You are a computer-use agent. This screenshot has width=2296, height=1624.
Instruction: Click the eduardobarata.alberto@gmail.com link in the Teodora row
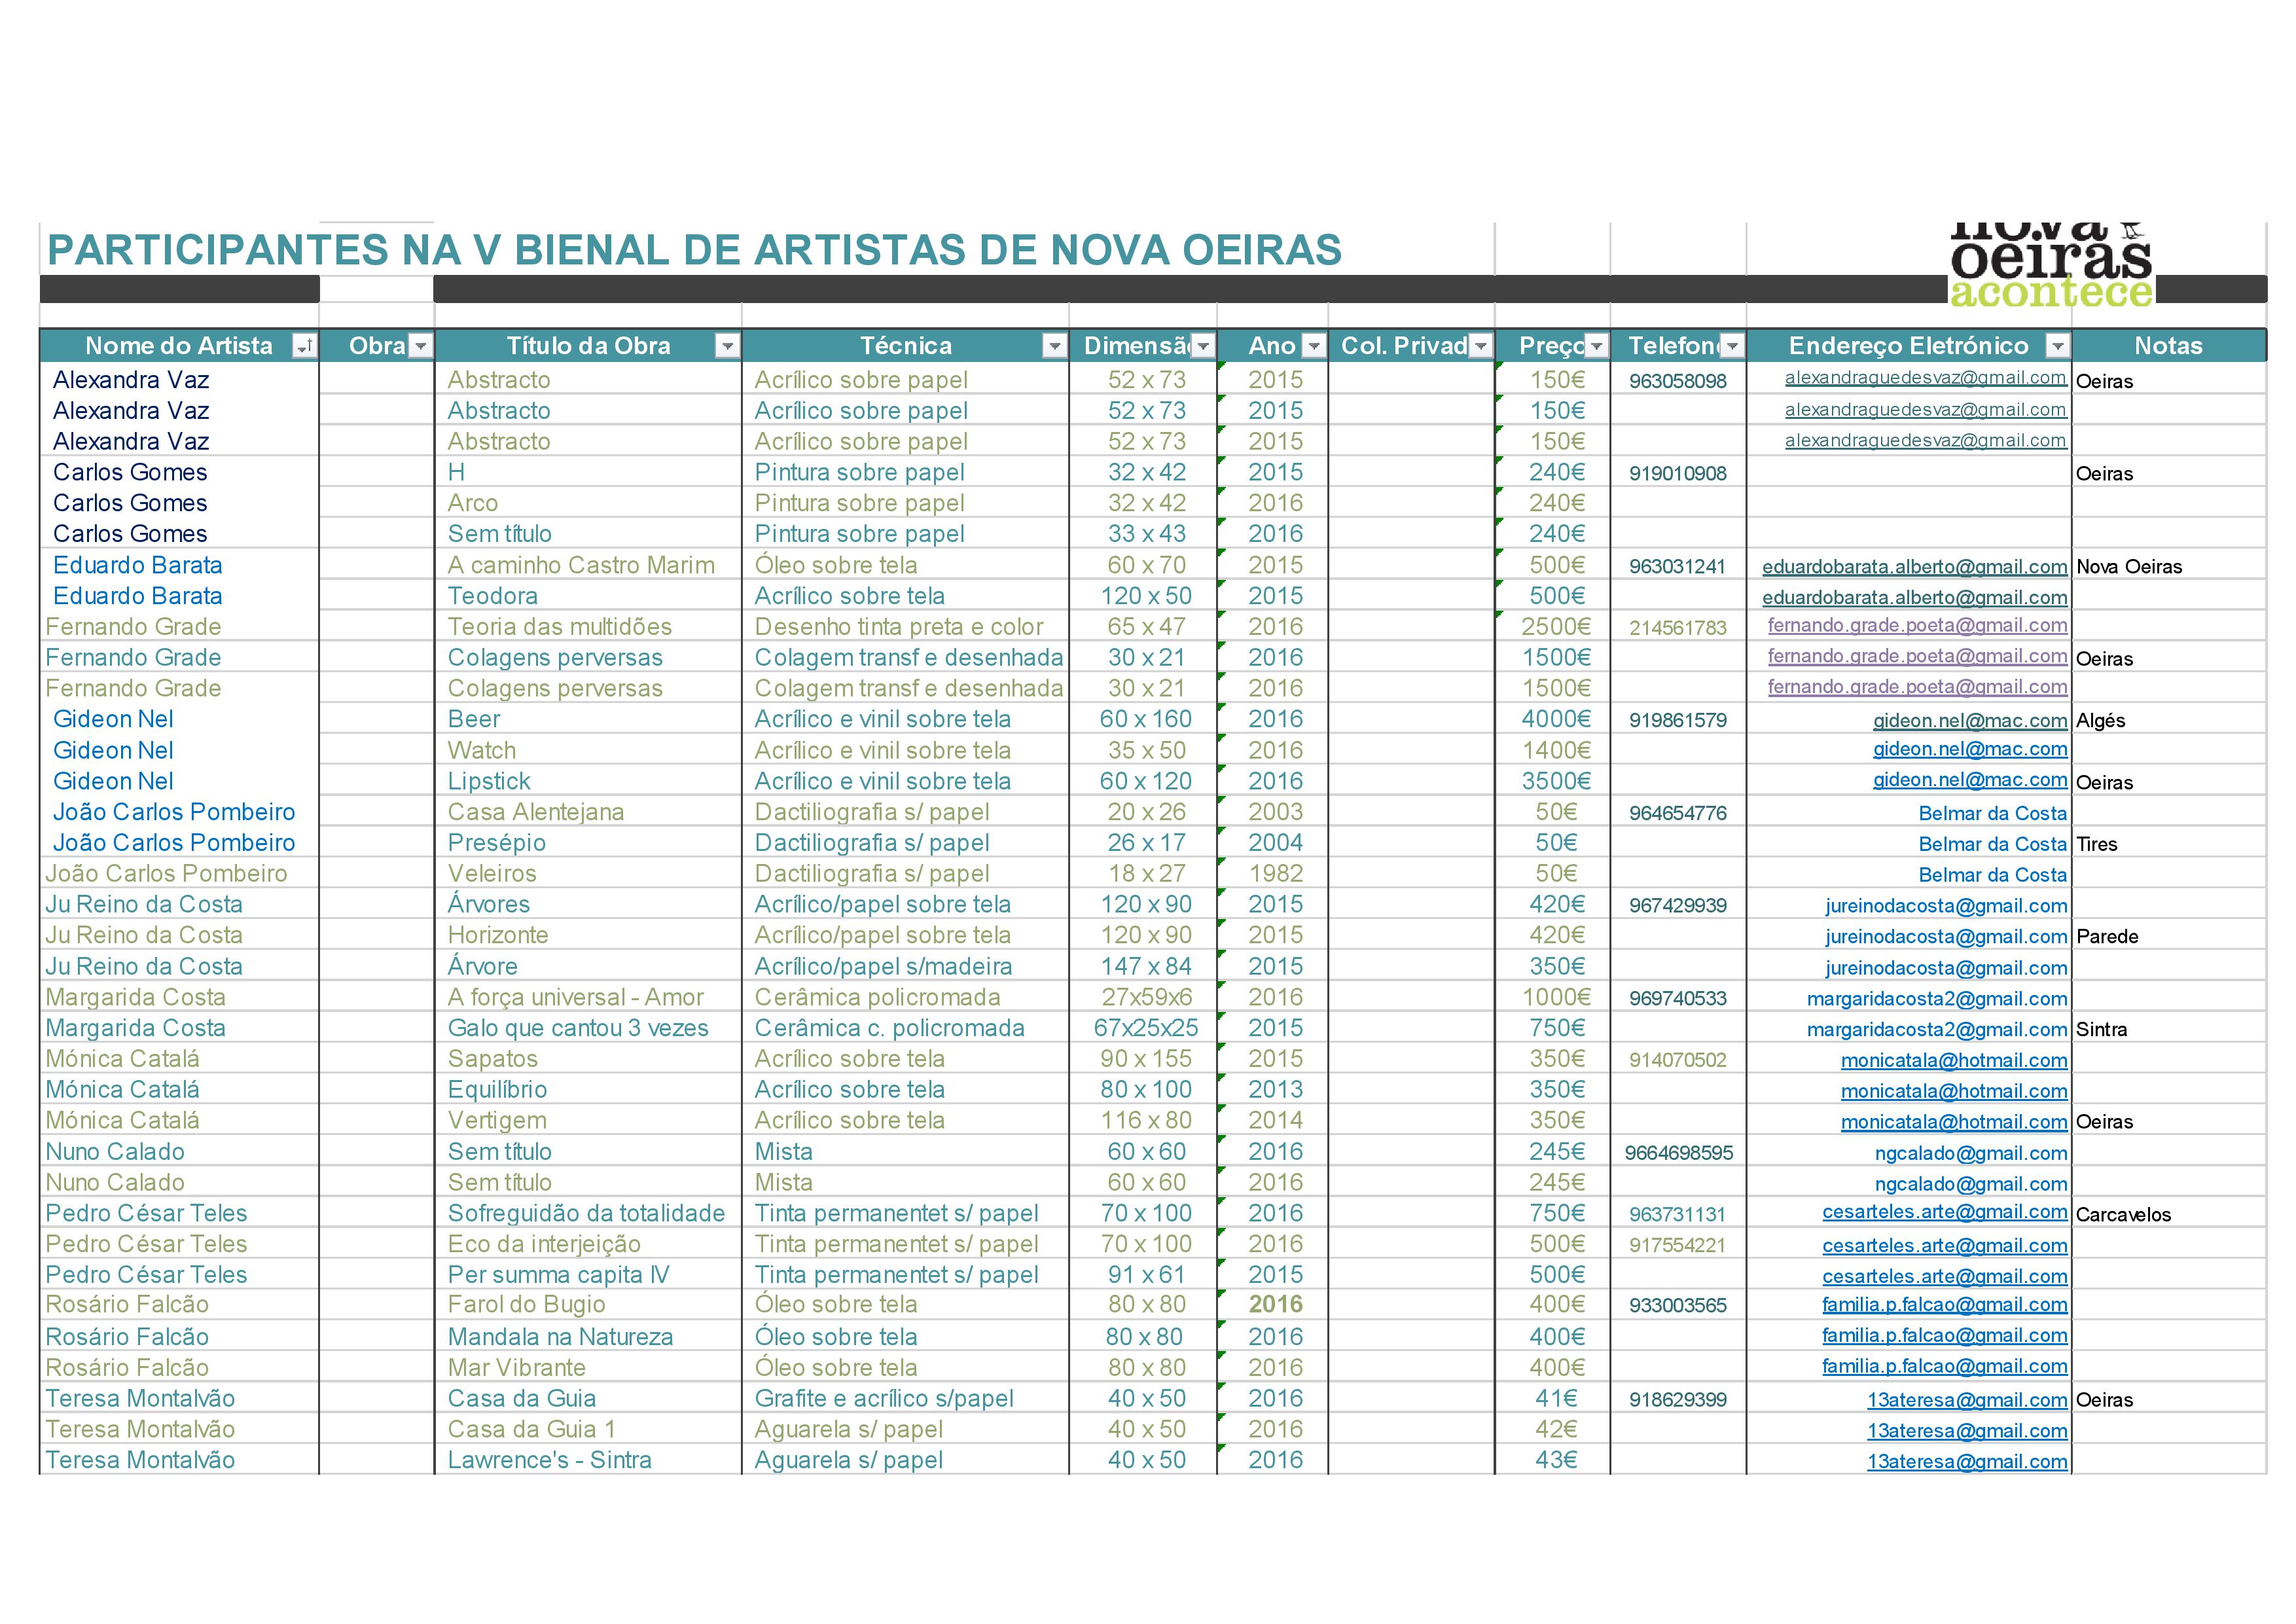tap(1914, 597)
